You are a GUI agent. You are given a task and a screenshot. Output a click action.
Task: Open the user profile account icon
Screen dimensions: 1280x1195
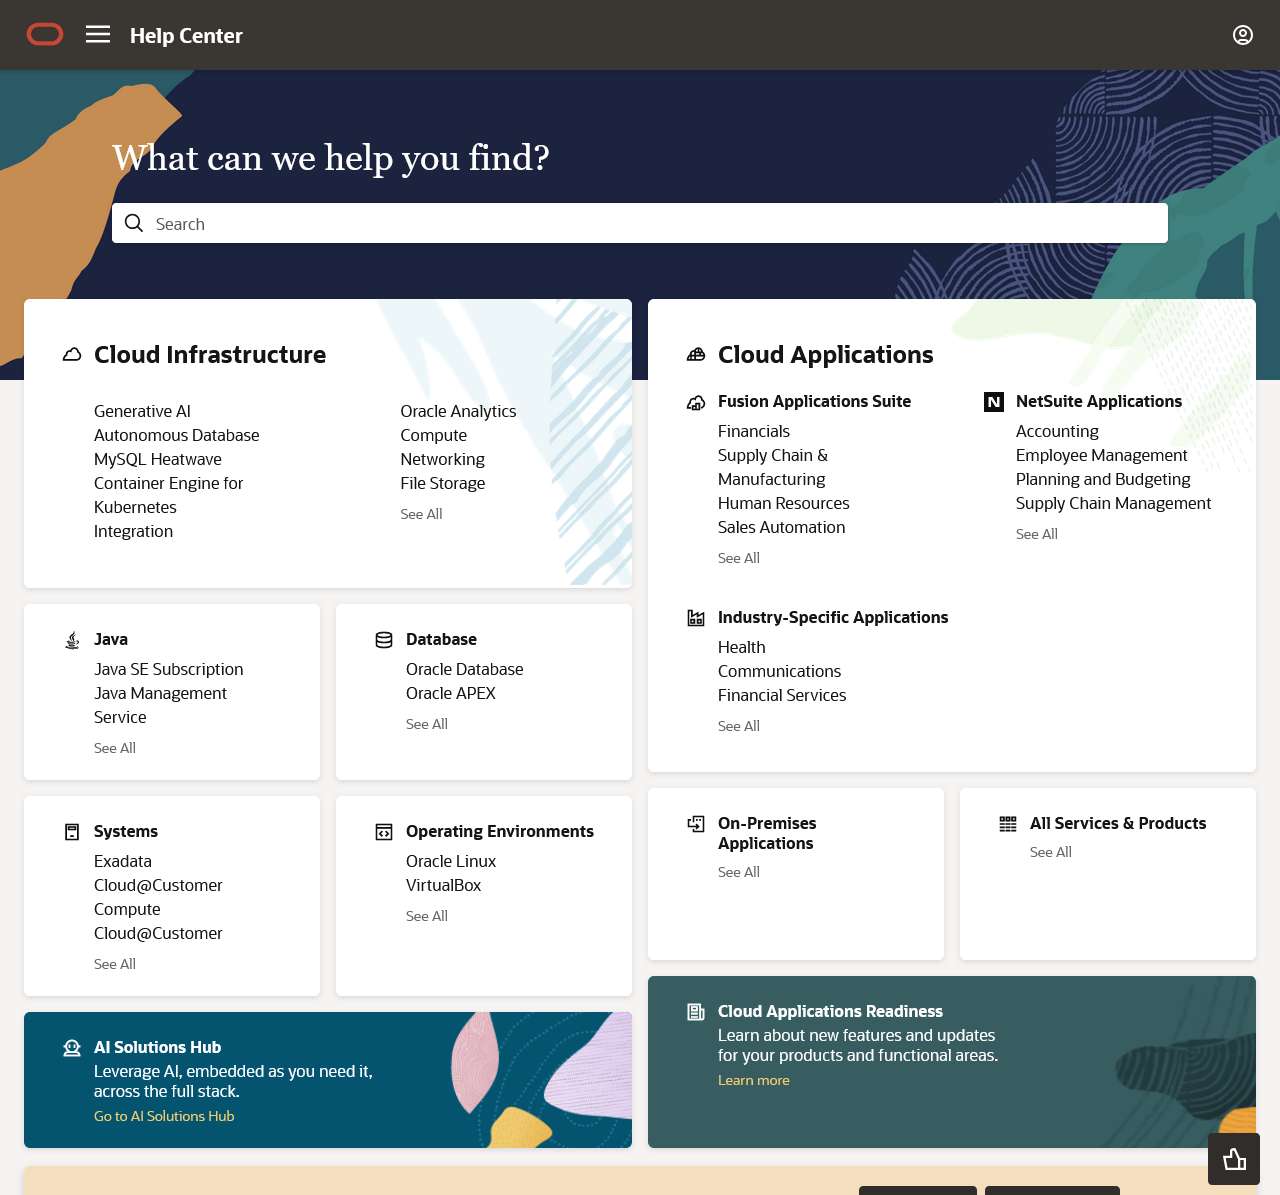1242,35
